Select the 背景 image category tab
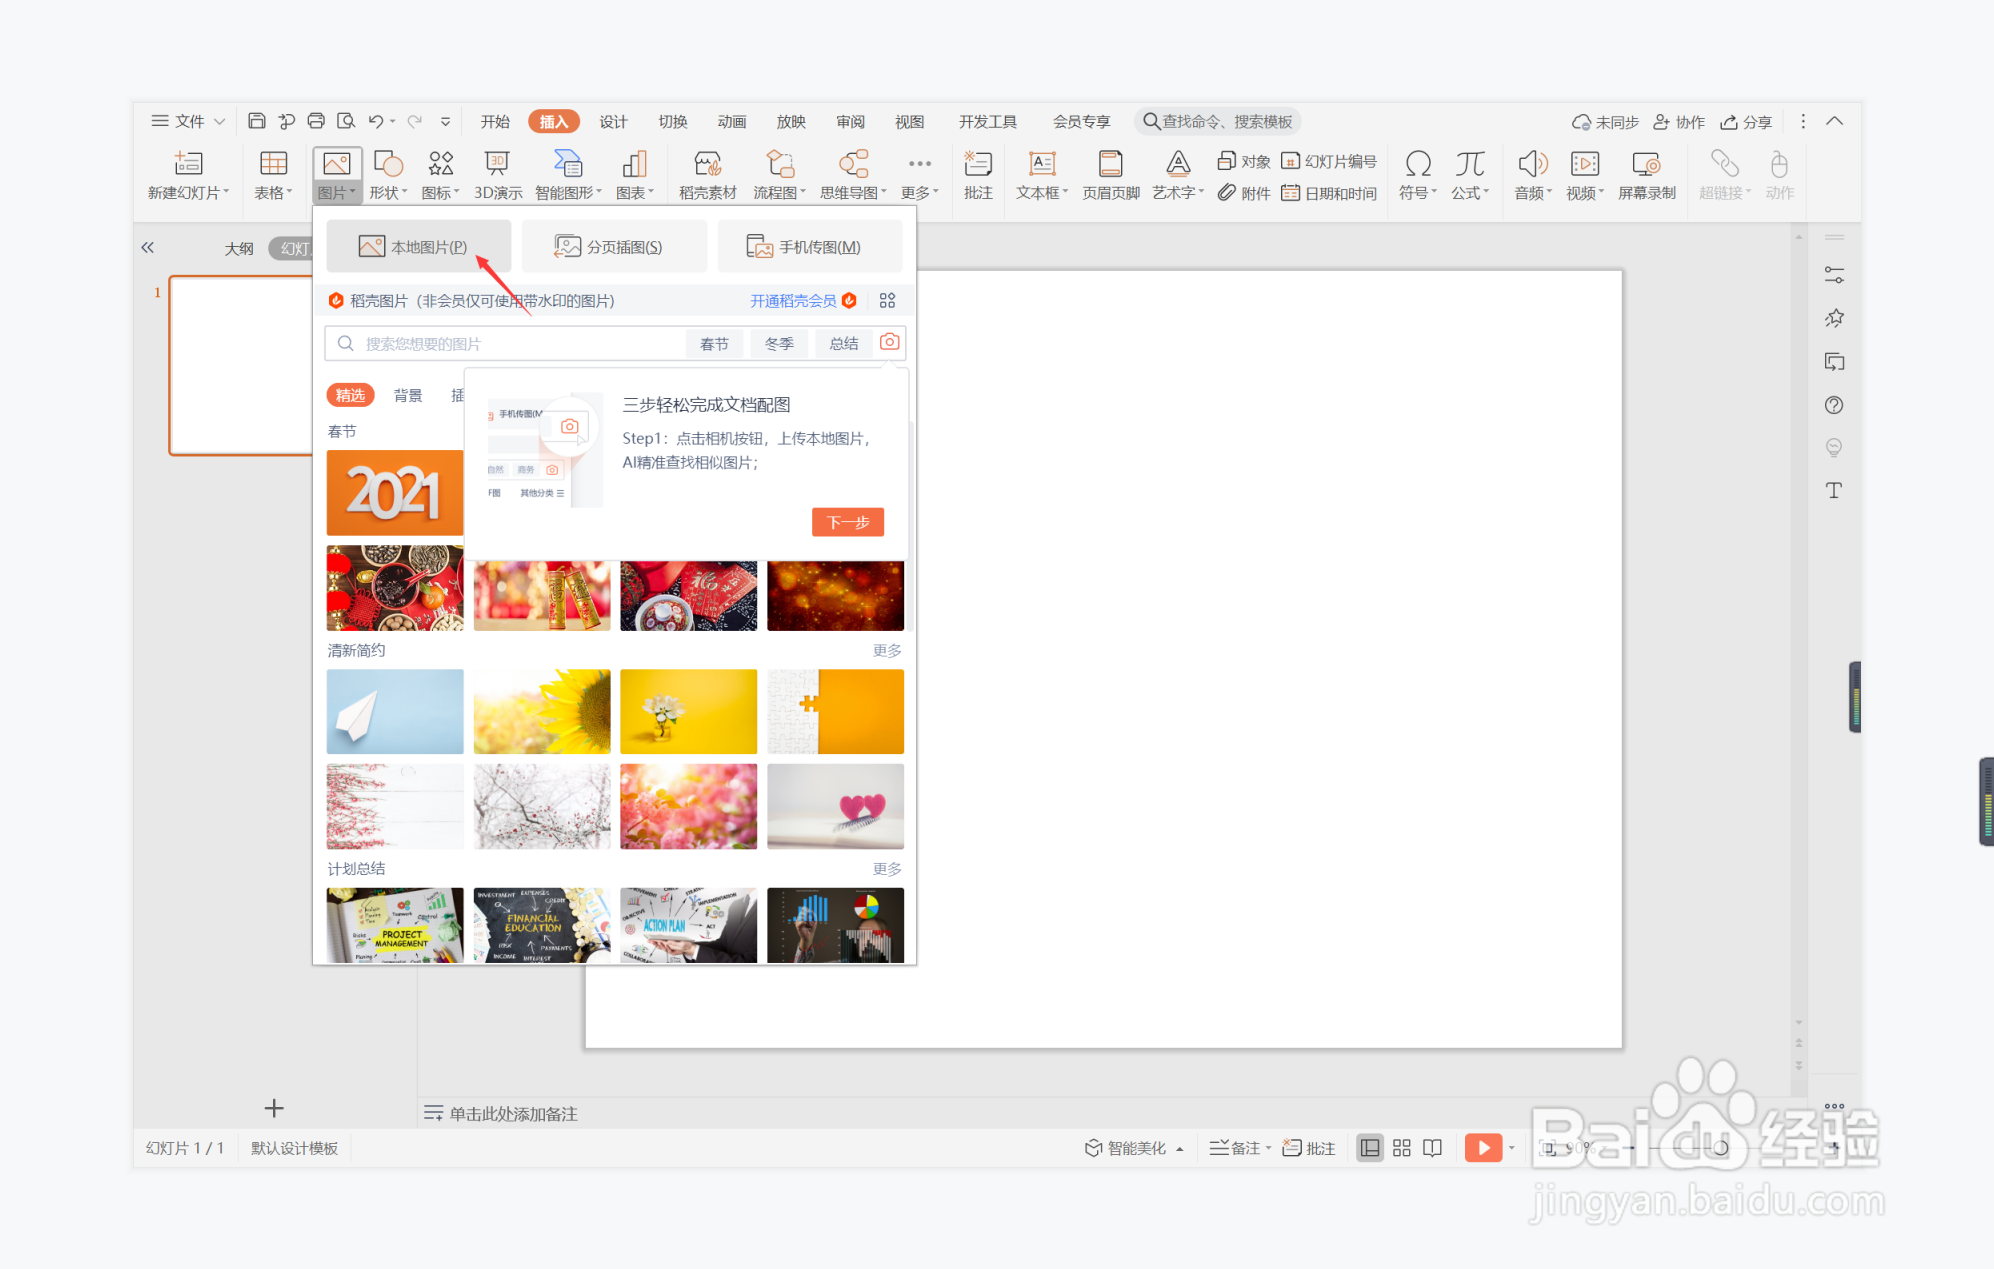Viewport: 1994px width, 1269px height. [x=407, y=395]
